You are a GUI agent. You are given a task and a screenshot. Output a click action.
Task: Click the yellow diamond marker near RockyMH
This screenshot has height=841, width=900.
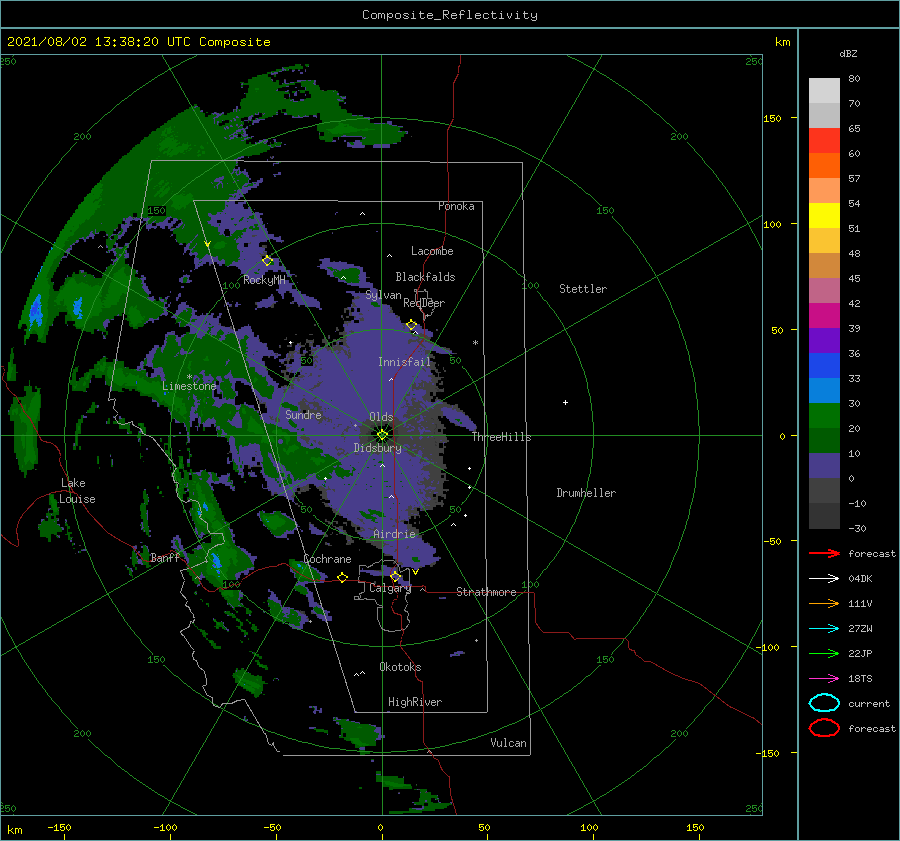pyautogui.click(x=267, y=261)
